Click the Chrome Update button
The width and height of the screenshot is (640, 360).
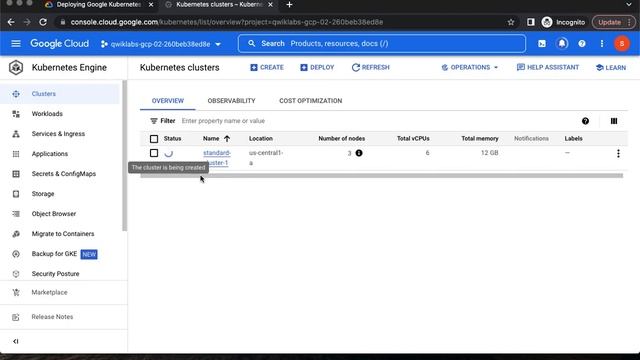point(613,22)
